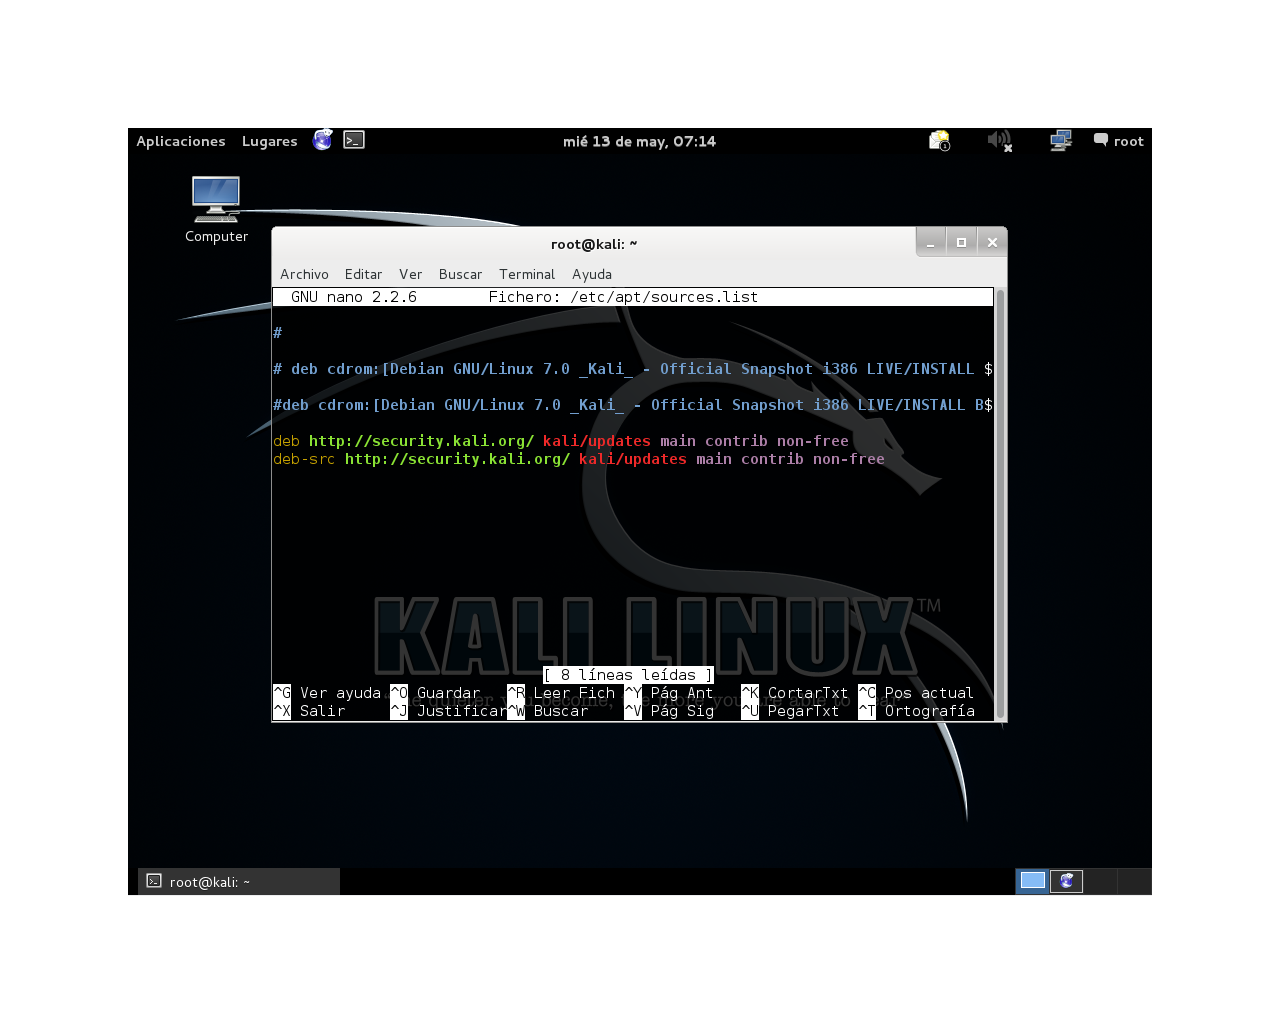Click the root@kali: ~ window title
The width and height of the screenshot is (1280, 1024).
[594, 244]
